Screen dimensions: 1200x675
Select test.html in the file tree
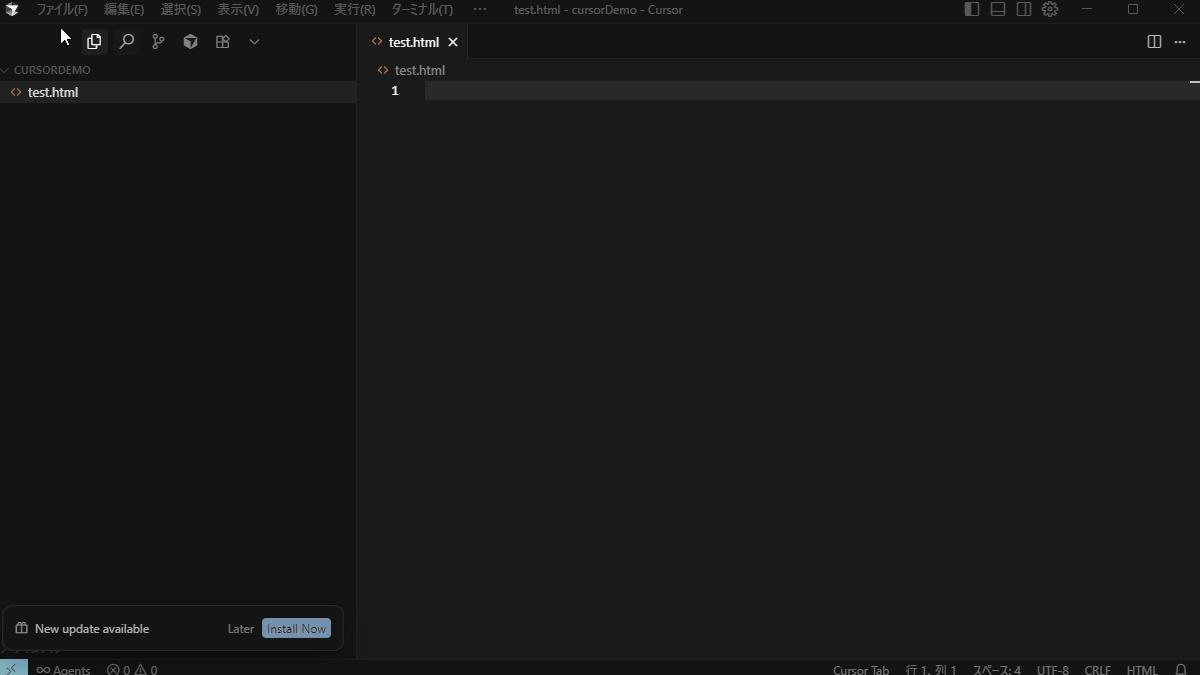pyautogui.click(x=178, y=92)
